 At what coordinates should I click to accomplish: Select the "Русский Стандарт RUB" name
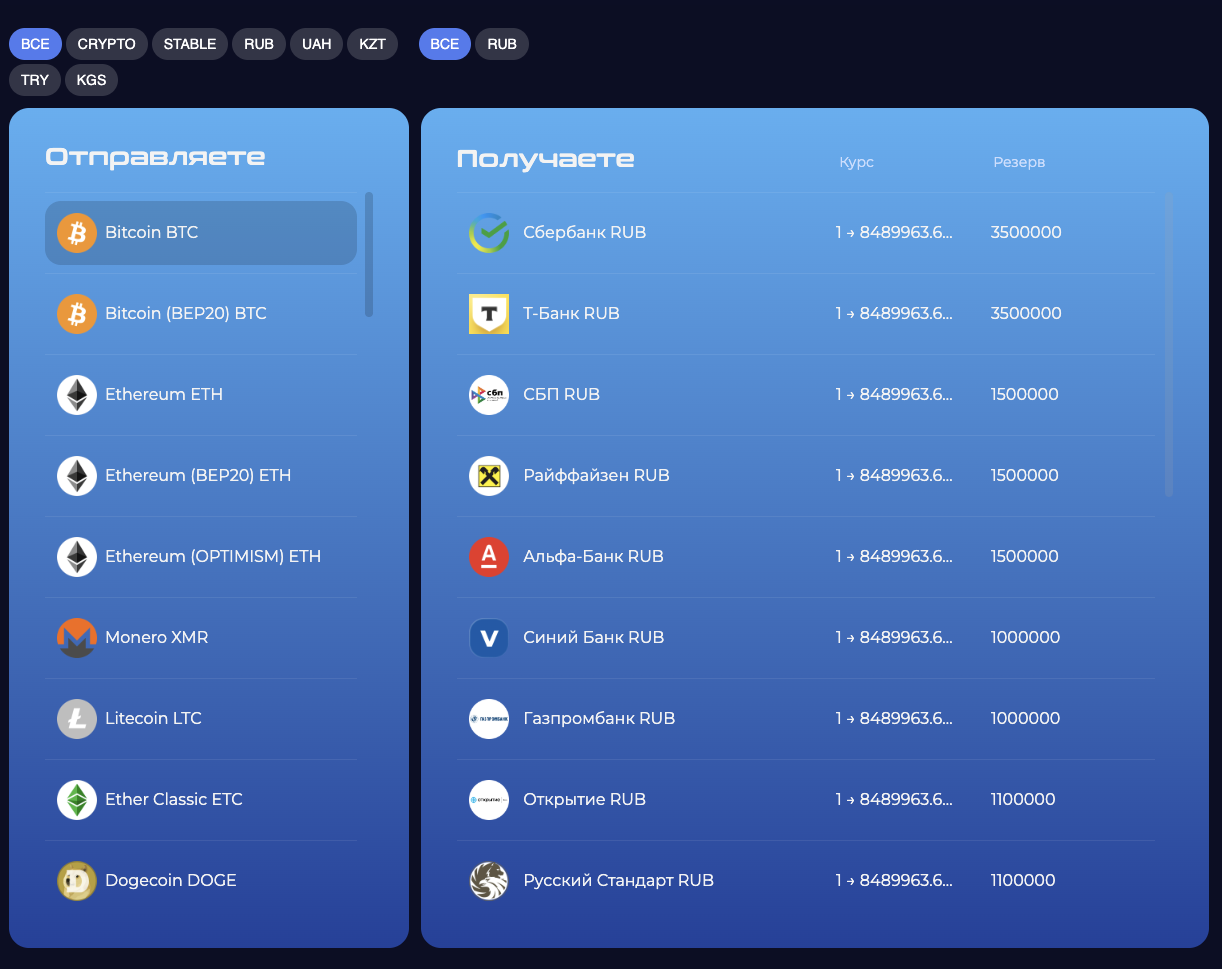[x=618, y=880]
